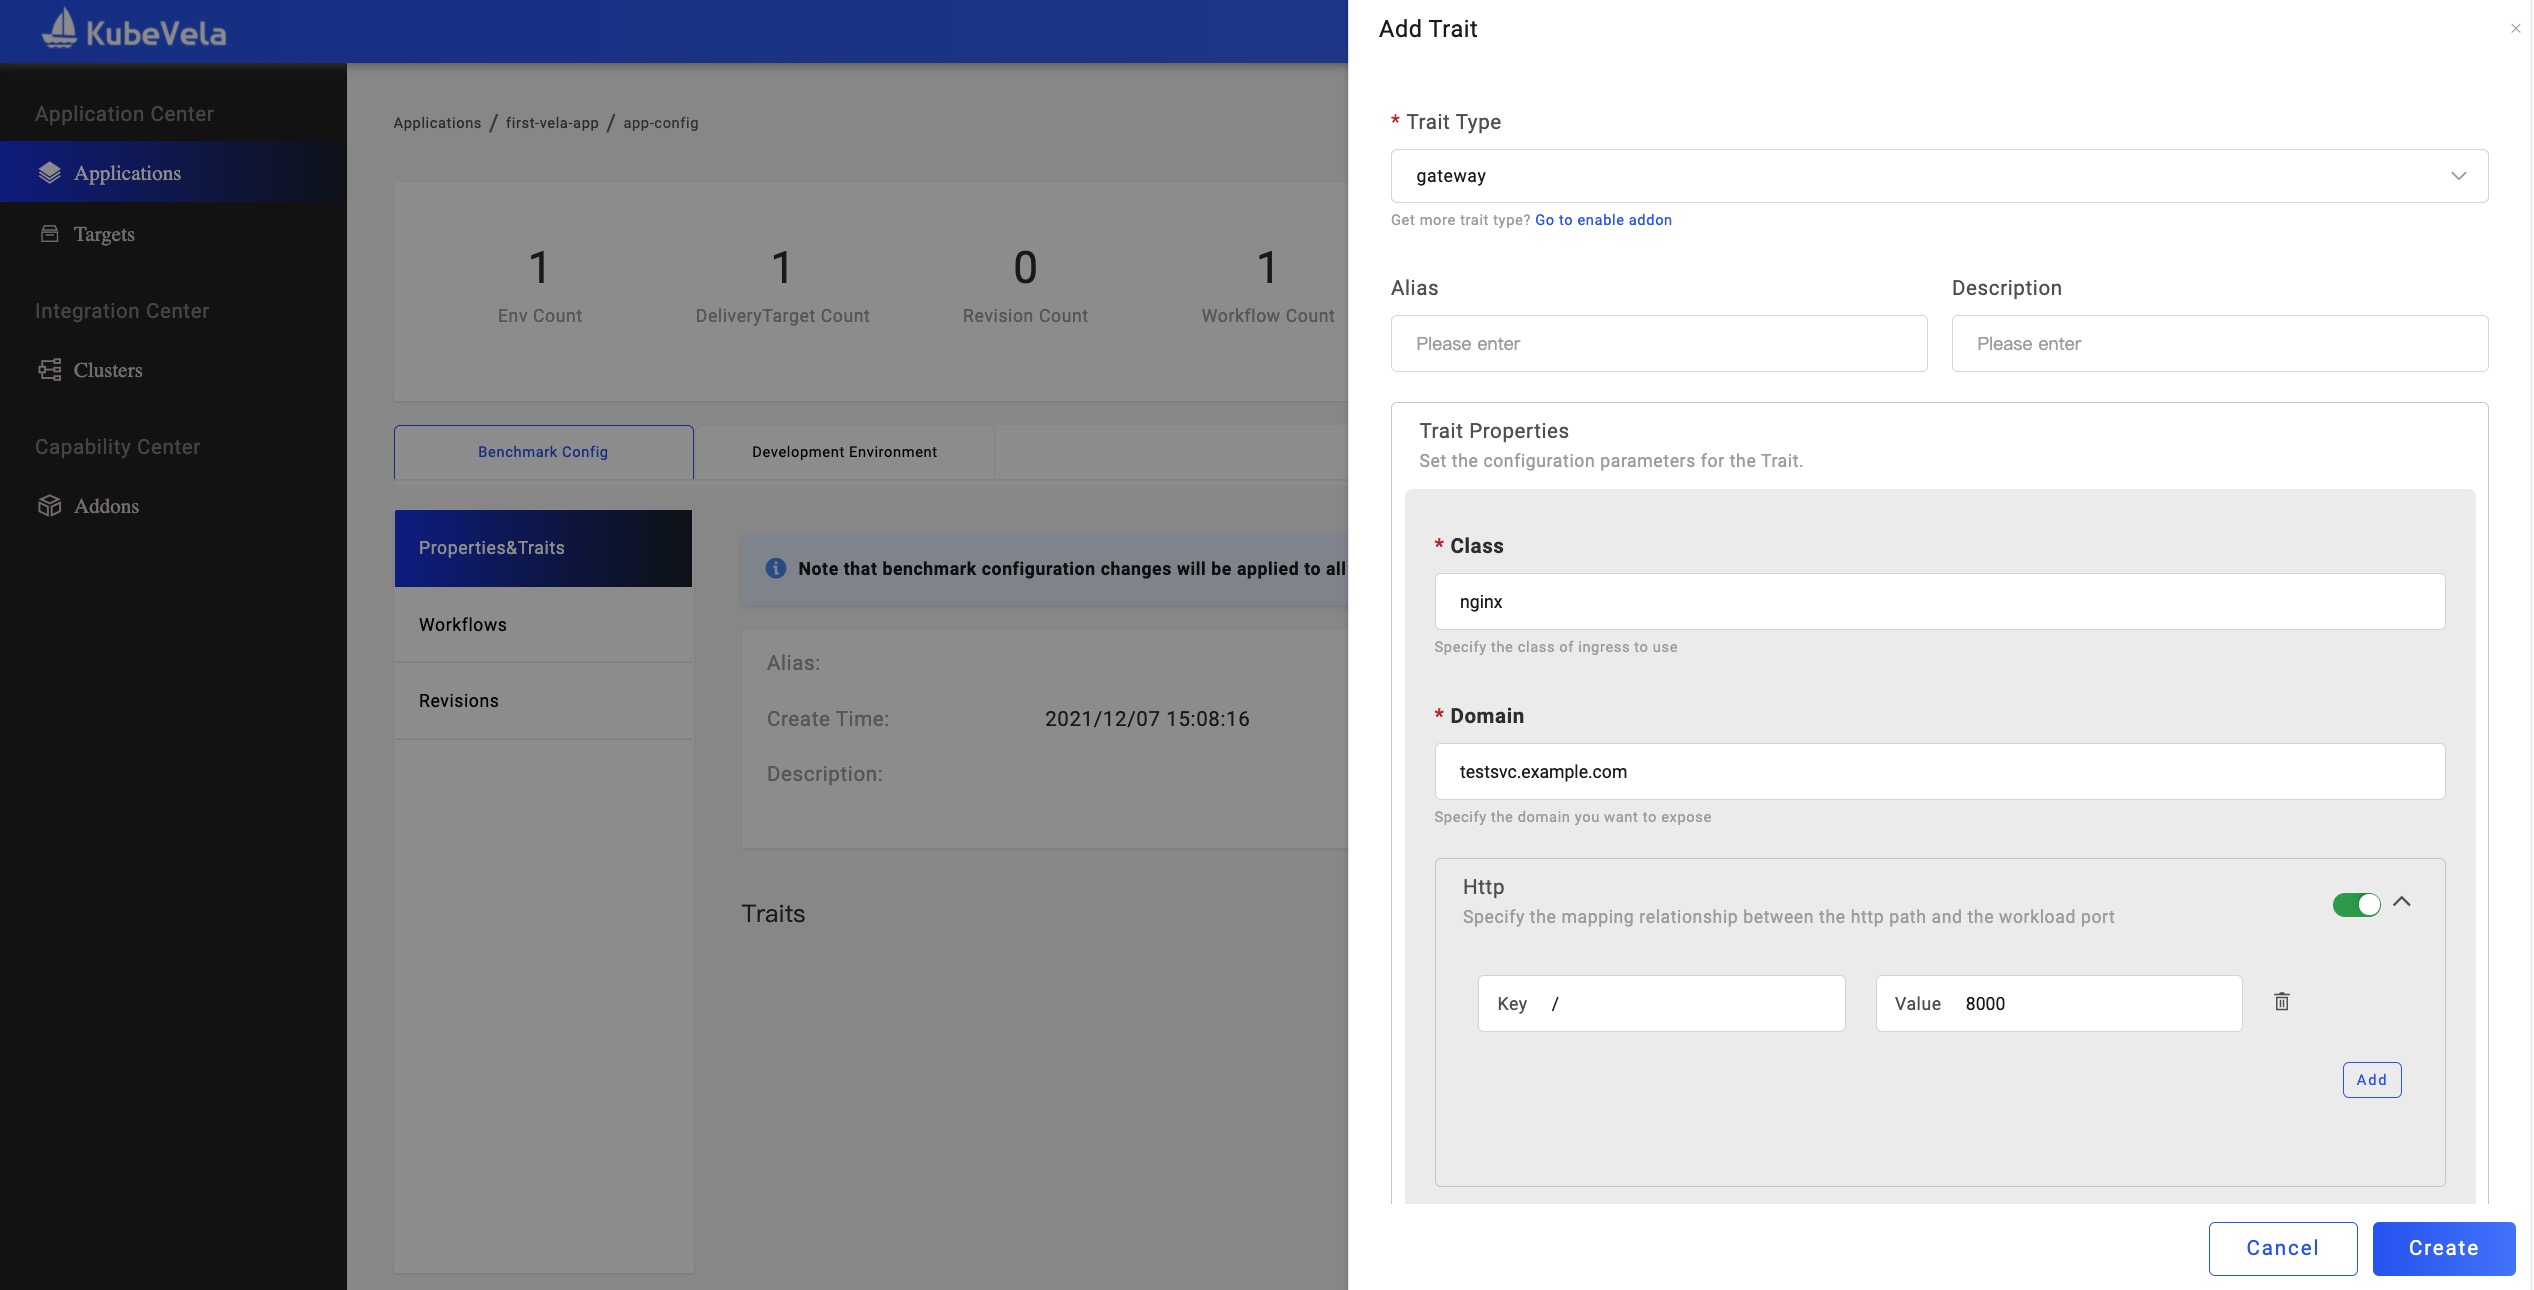
Task: Collapse the Http section with chevron
Action: (2401, 902)
